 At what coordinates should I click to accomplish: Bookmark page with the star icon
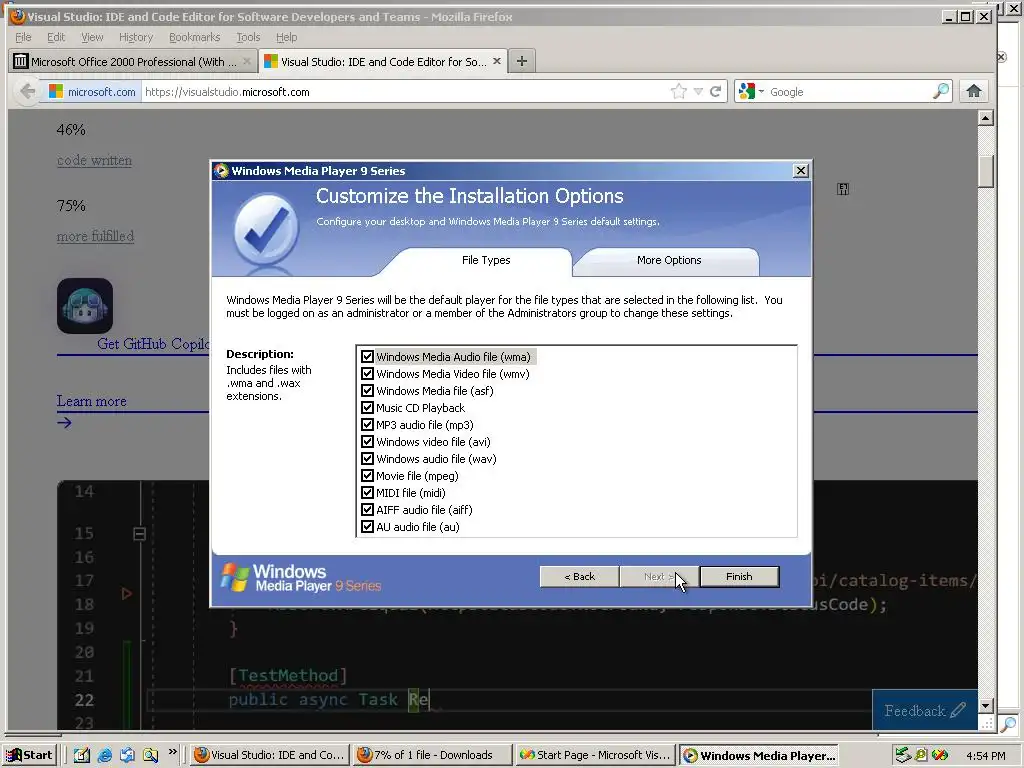coord(679,91)
